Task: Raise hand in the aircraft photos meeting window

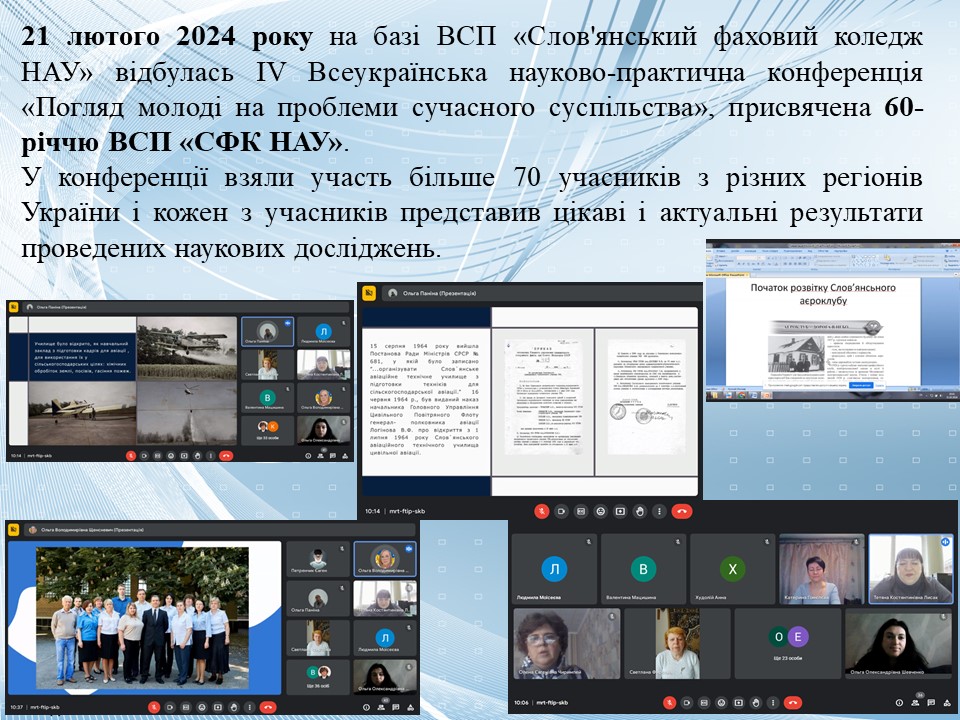Action: tap(197, 456)
